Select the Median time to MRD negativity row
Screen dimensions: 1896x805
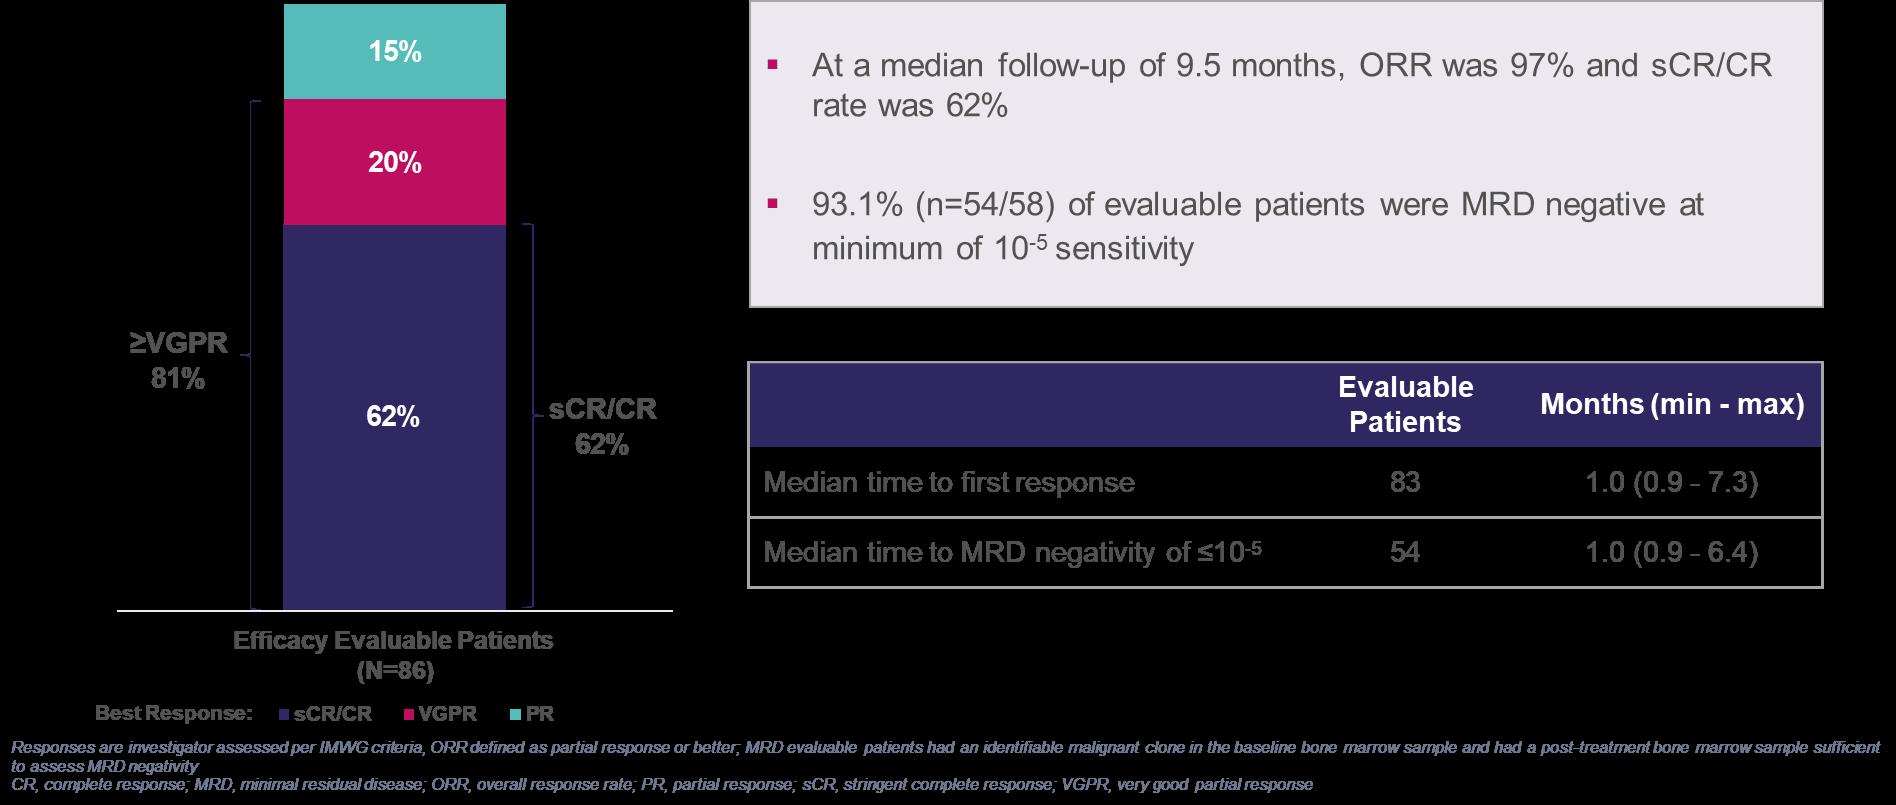tap(1285, 552)
